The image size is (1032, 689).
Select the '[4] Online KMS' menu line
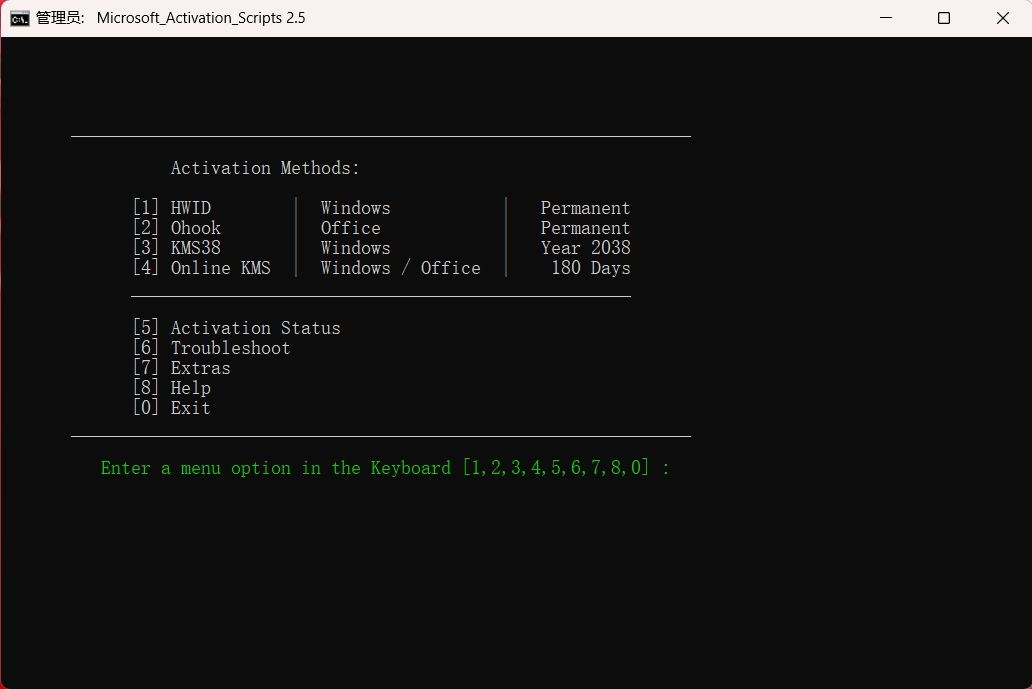201,268
